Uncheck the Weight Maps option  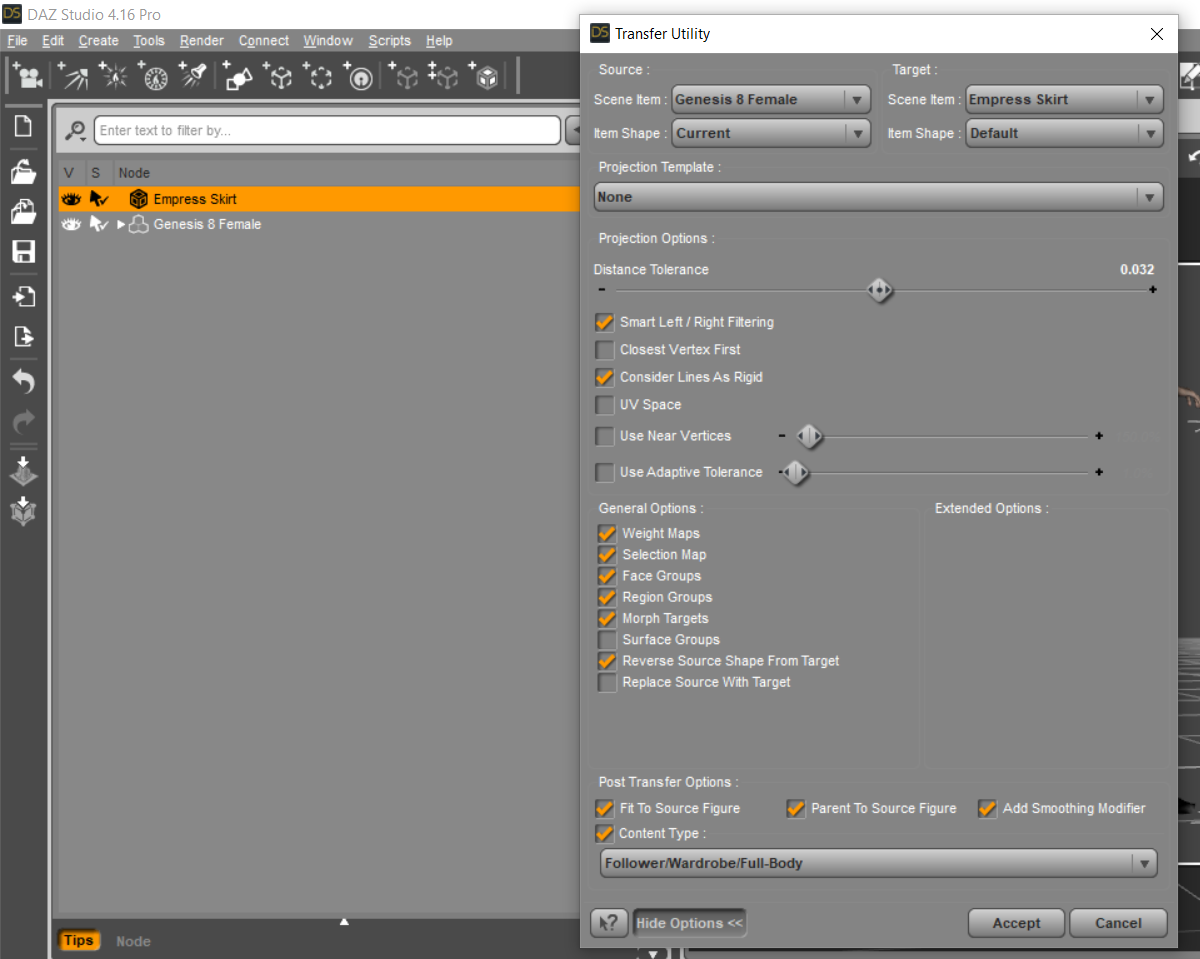(607, 533)
